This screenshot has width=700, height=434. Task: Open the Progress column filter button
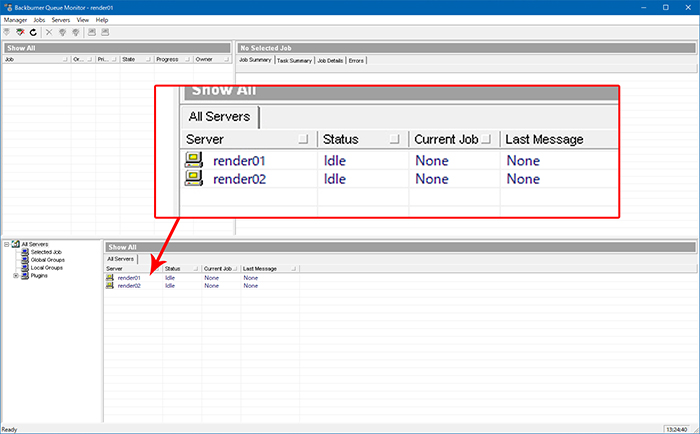click(x=187, y=59)
